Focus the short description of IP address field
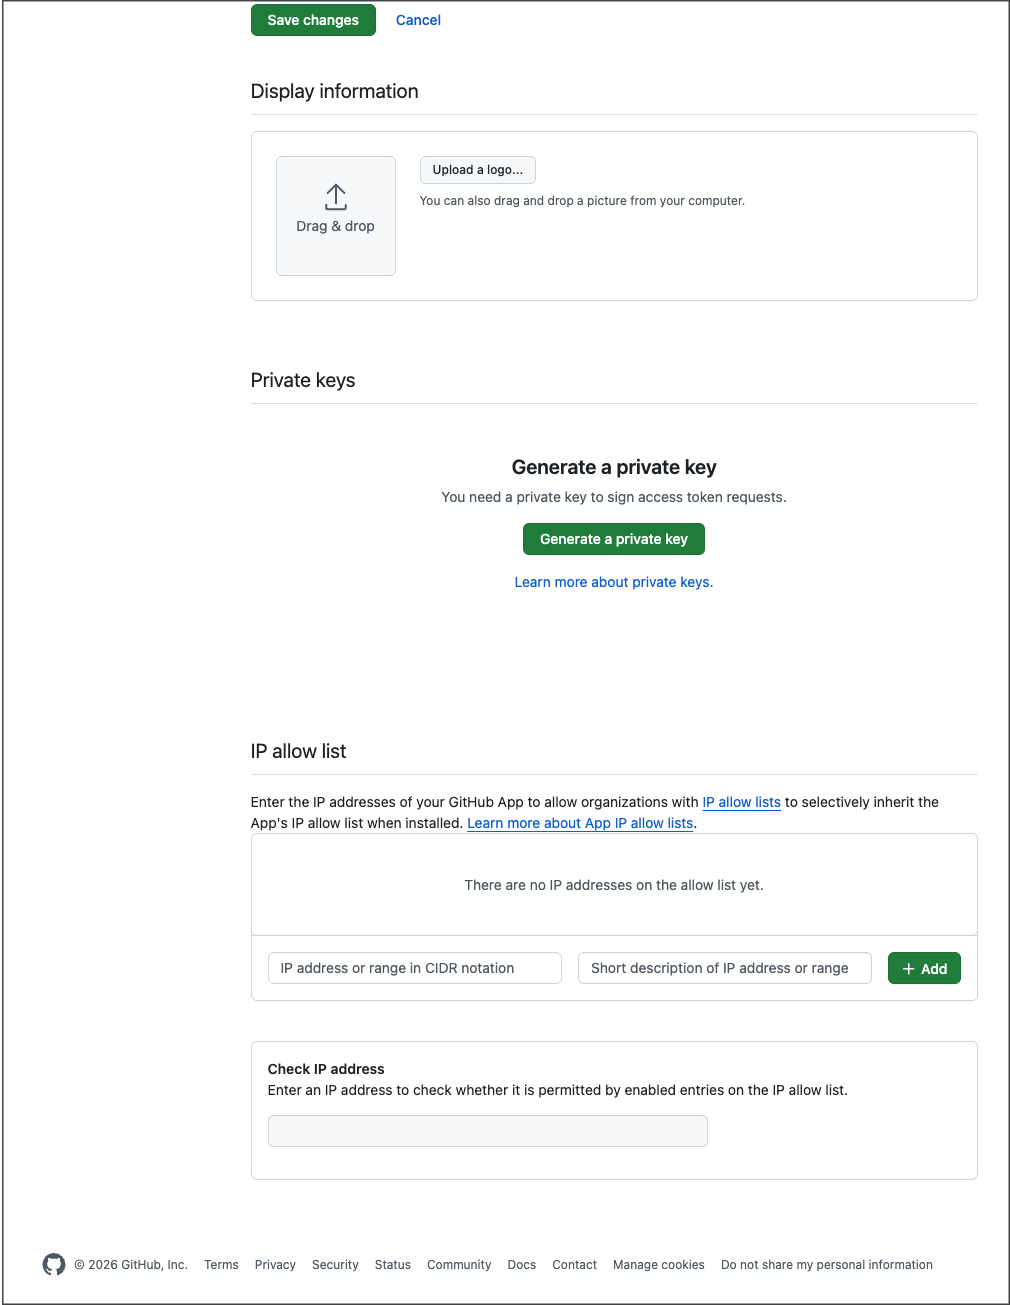Image resolution: width=1010 pixels, height=1305 pixels. pos(725,968)
